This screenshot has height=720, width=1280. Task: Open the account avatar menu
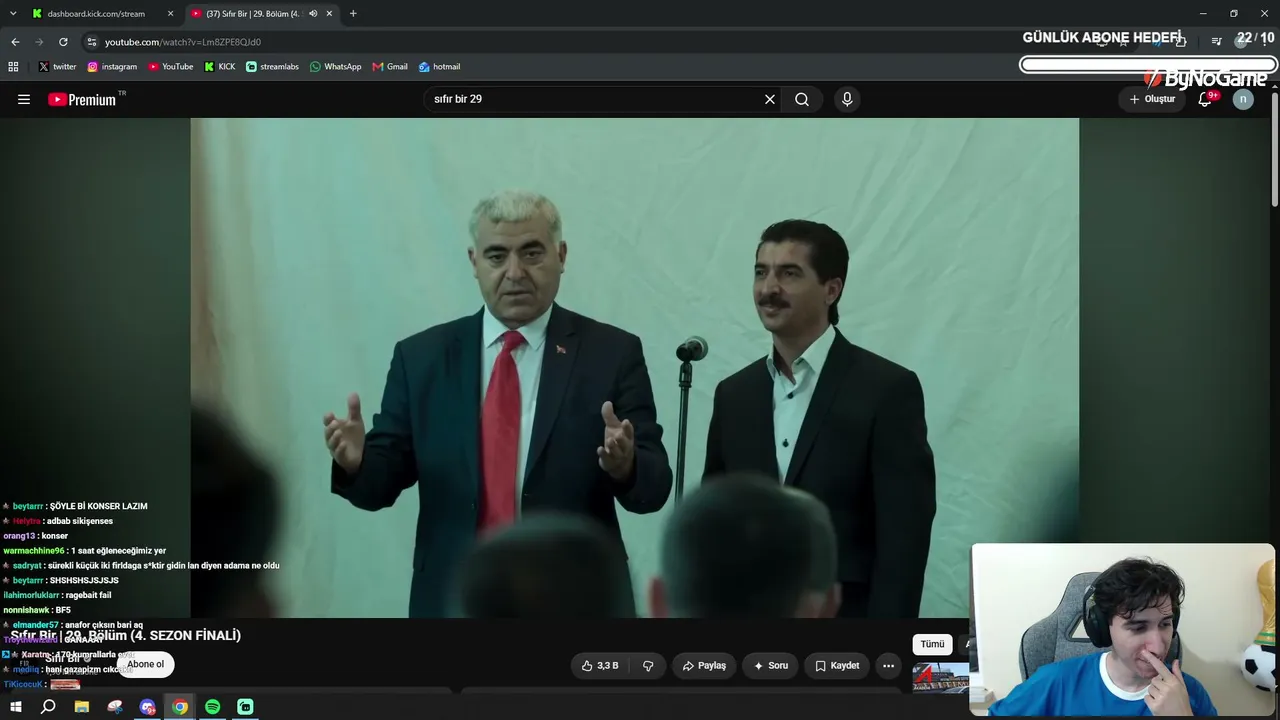coord(1243,99)
